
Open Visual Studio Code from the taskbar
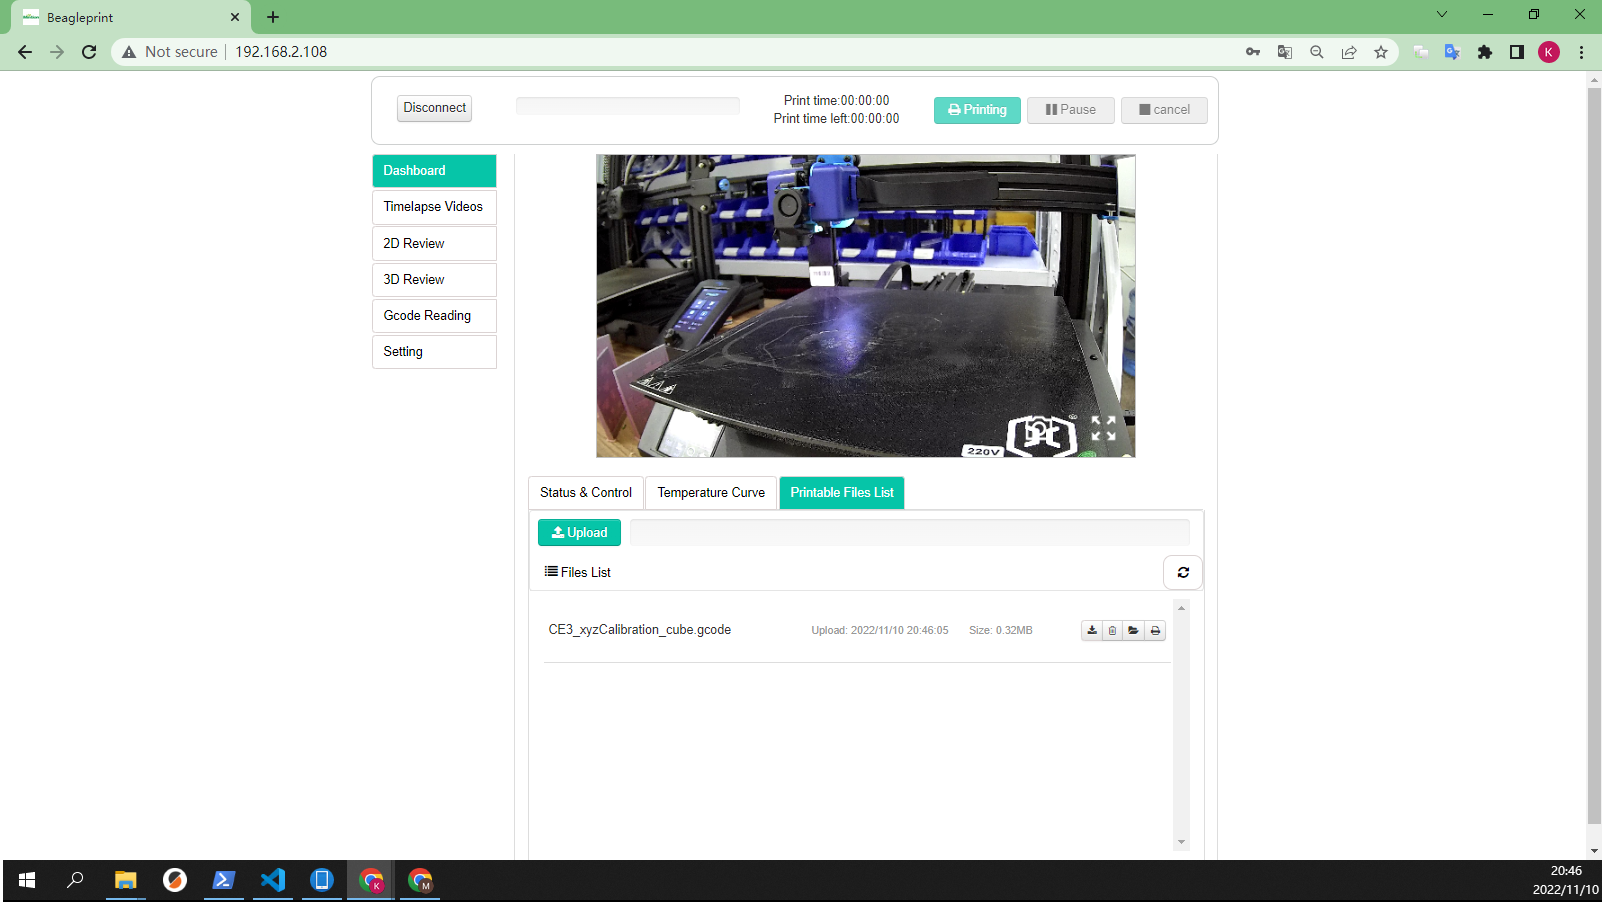coord(272,880)
